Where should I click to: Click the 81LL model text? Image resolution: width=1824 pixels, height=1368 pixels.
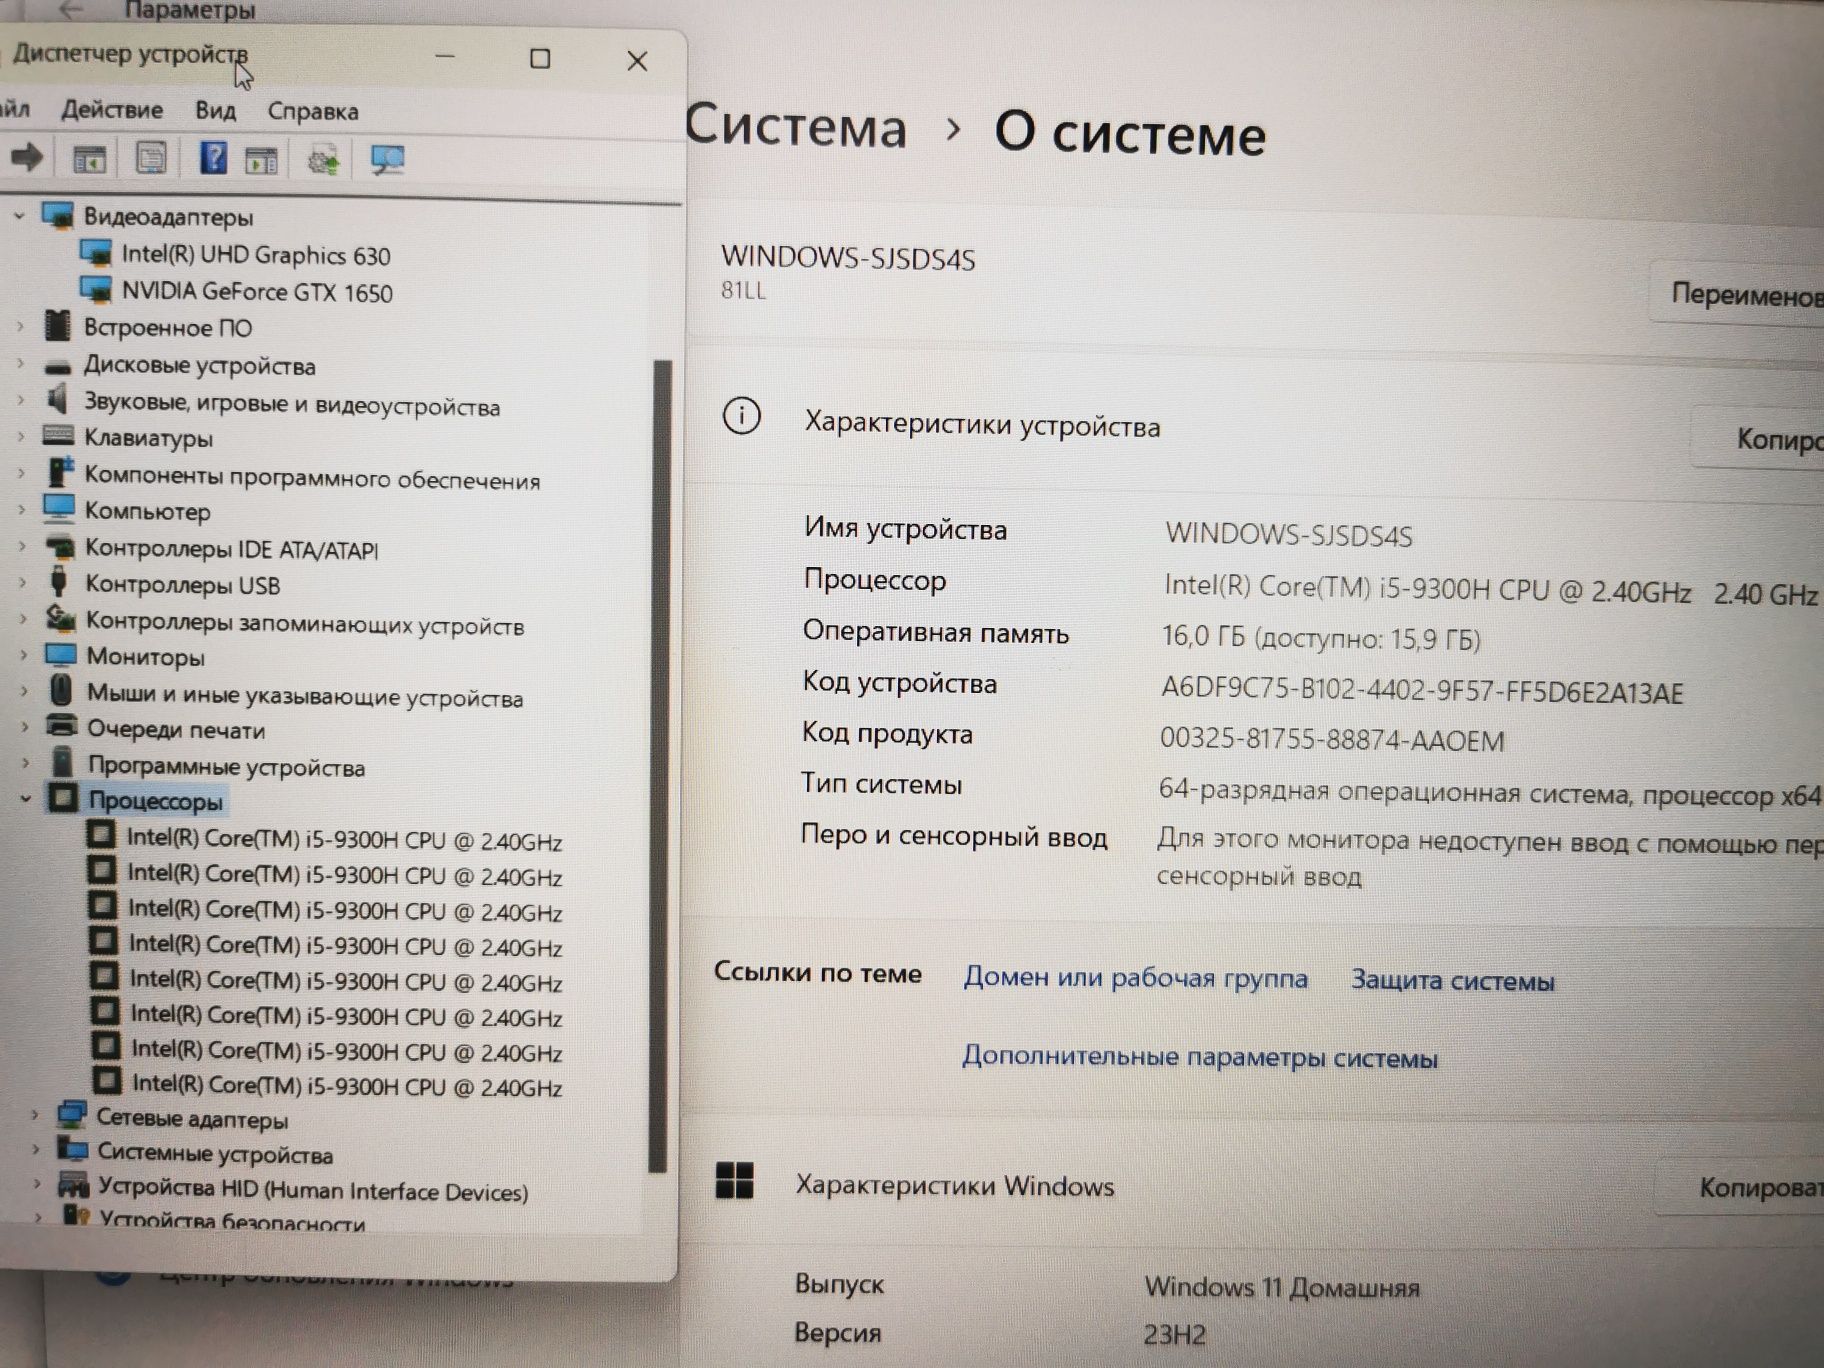click(x=743, y=291)
